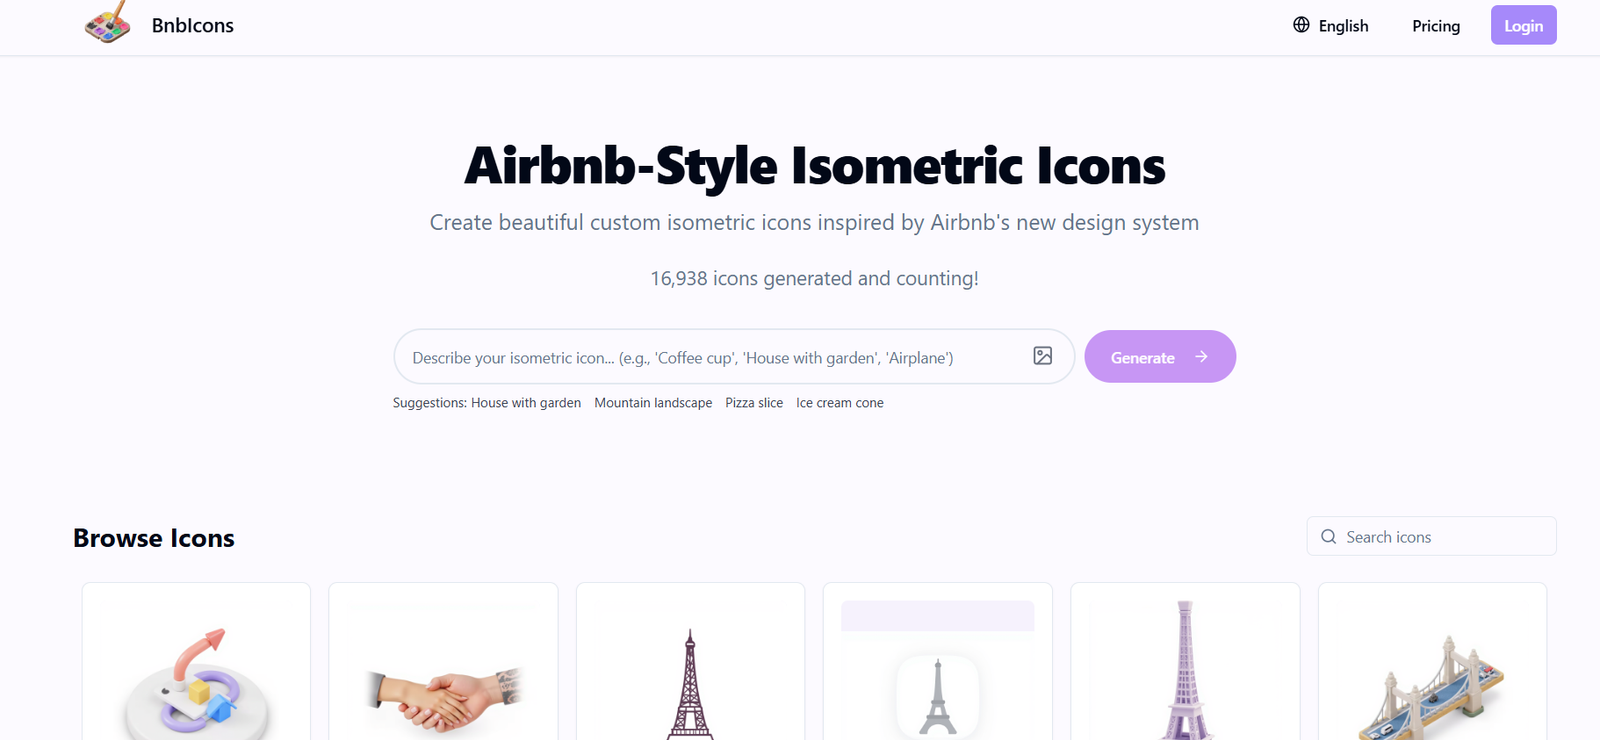Click the Login button

[1523, 26]
